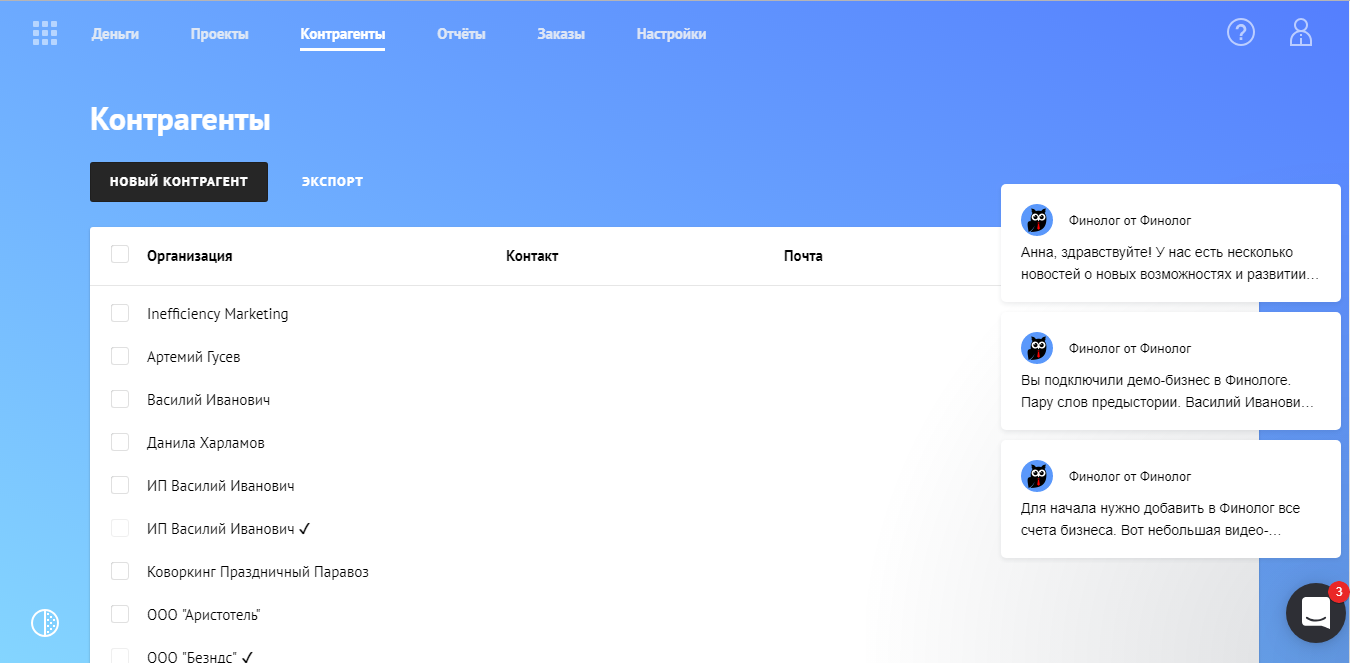Screen dimensions: 1350x663
Task: Open the help question mark icon
Action: pos(1241,32)
